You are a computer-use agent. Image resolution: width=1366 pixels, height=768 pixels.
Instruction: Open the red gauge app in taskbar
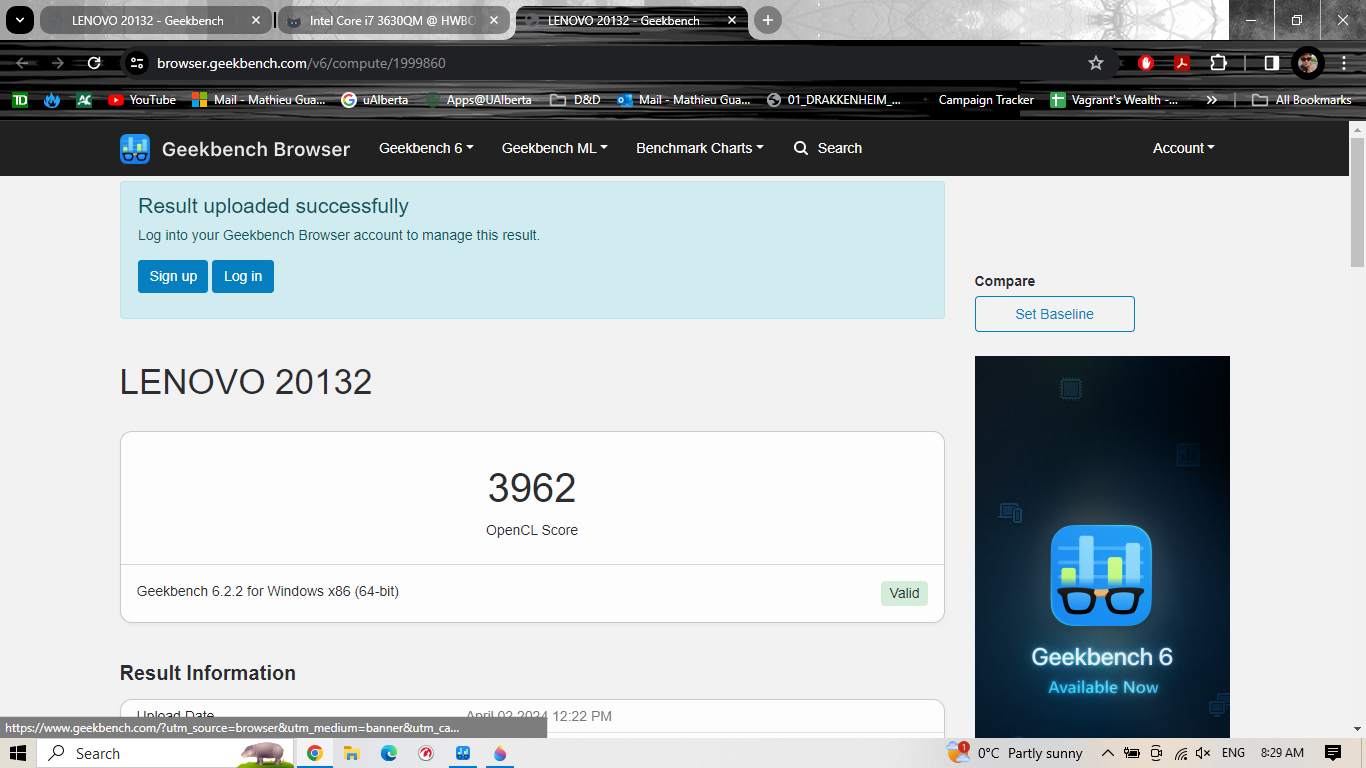coord(426,753)
